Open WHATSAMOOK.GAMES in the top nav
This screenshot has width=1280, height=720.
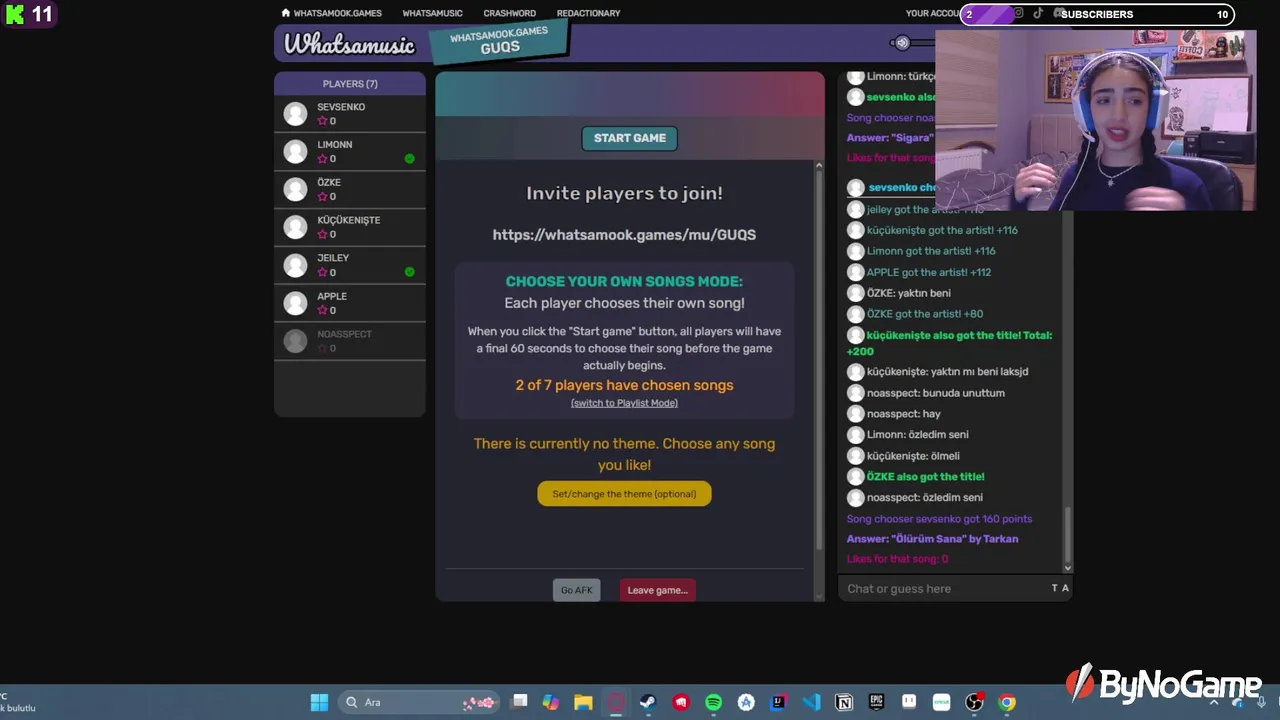point(338,13)
